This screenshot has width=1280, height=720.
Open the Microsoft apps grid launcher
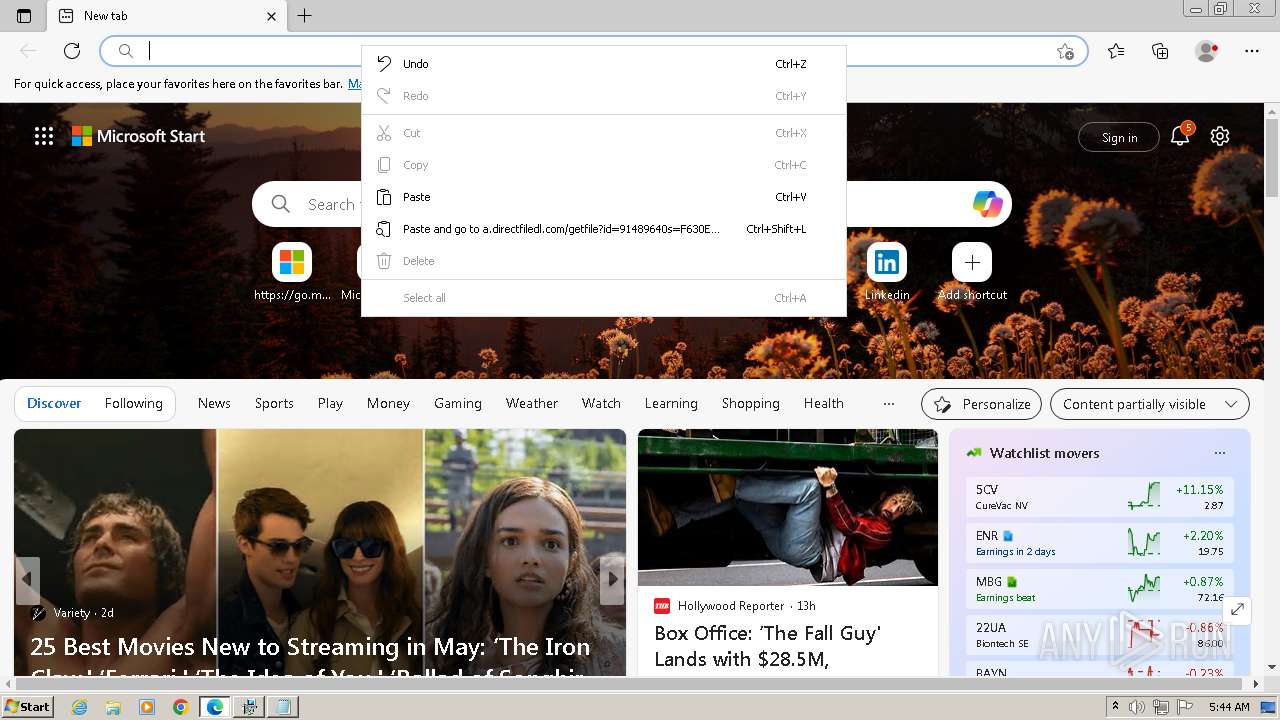click(x=44, y=136)
